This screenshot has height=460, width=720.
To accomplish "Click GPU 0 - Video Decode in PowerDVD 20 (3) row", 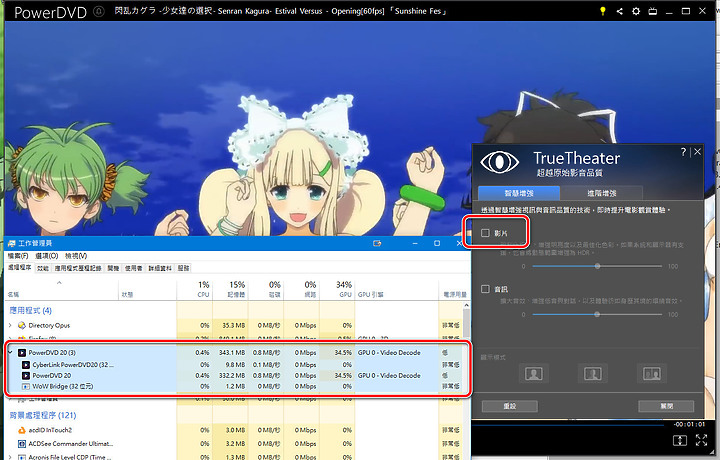I will coord(389,353).
